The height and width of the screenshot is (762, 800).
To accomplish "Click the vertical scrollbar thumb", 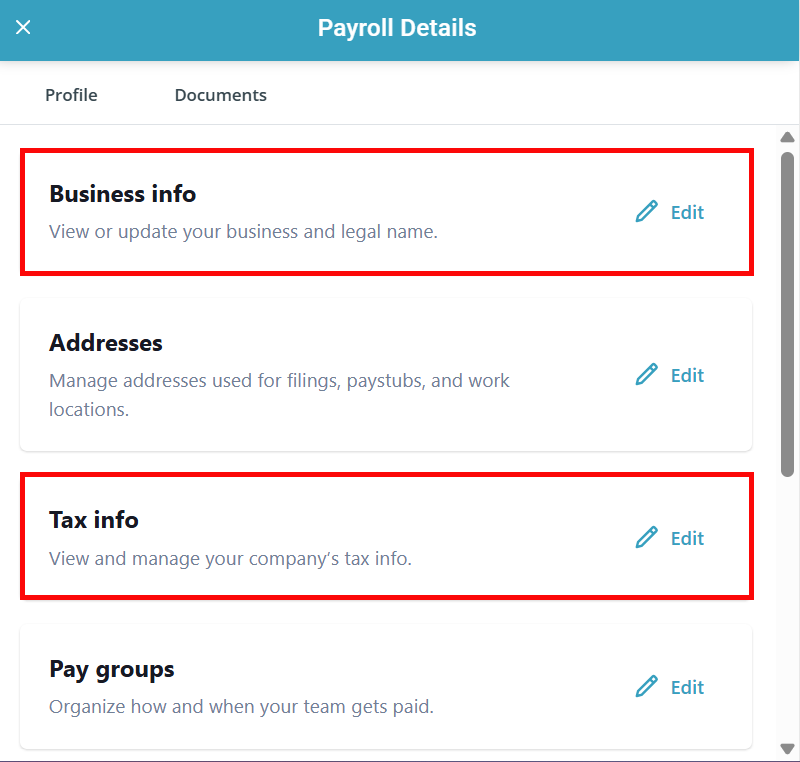I will [x=787, y=310].
